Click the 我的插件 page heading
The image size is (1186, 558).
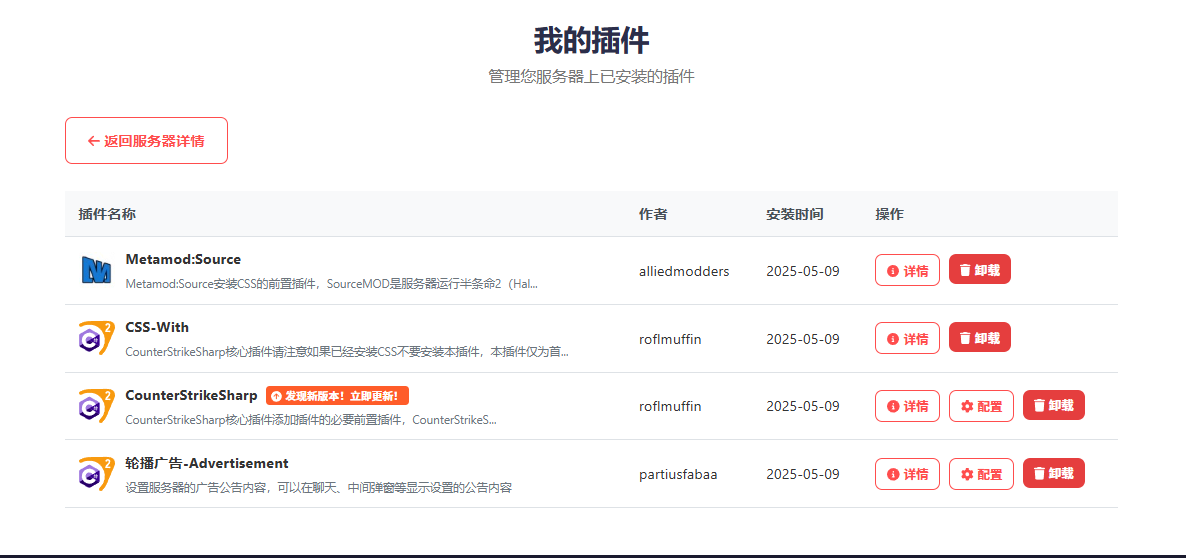point(591,40)
